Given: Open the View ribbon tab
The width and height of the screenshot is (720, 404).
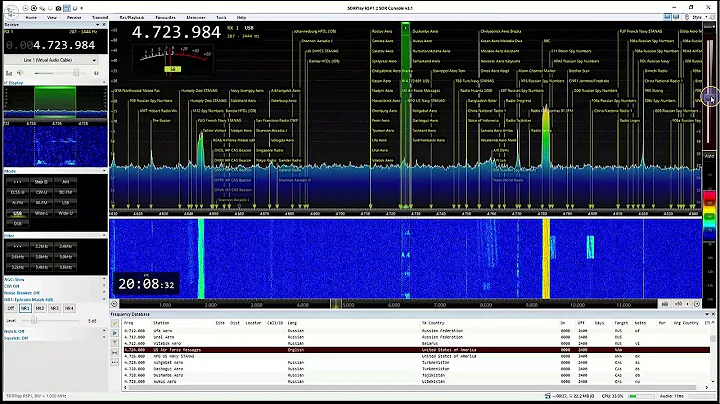Looking at the screenshot, I should [52, 17].
